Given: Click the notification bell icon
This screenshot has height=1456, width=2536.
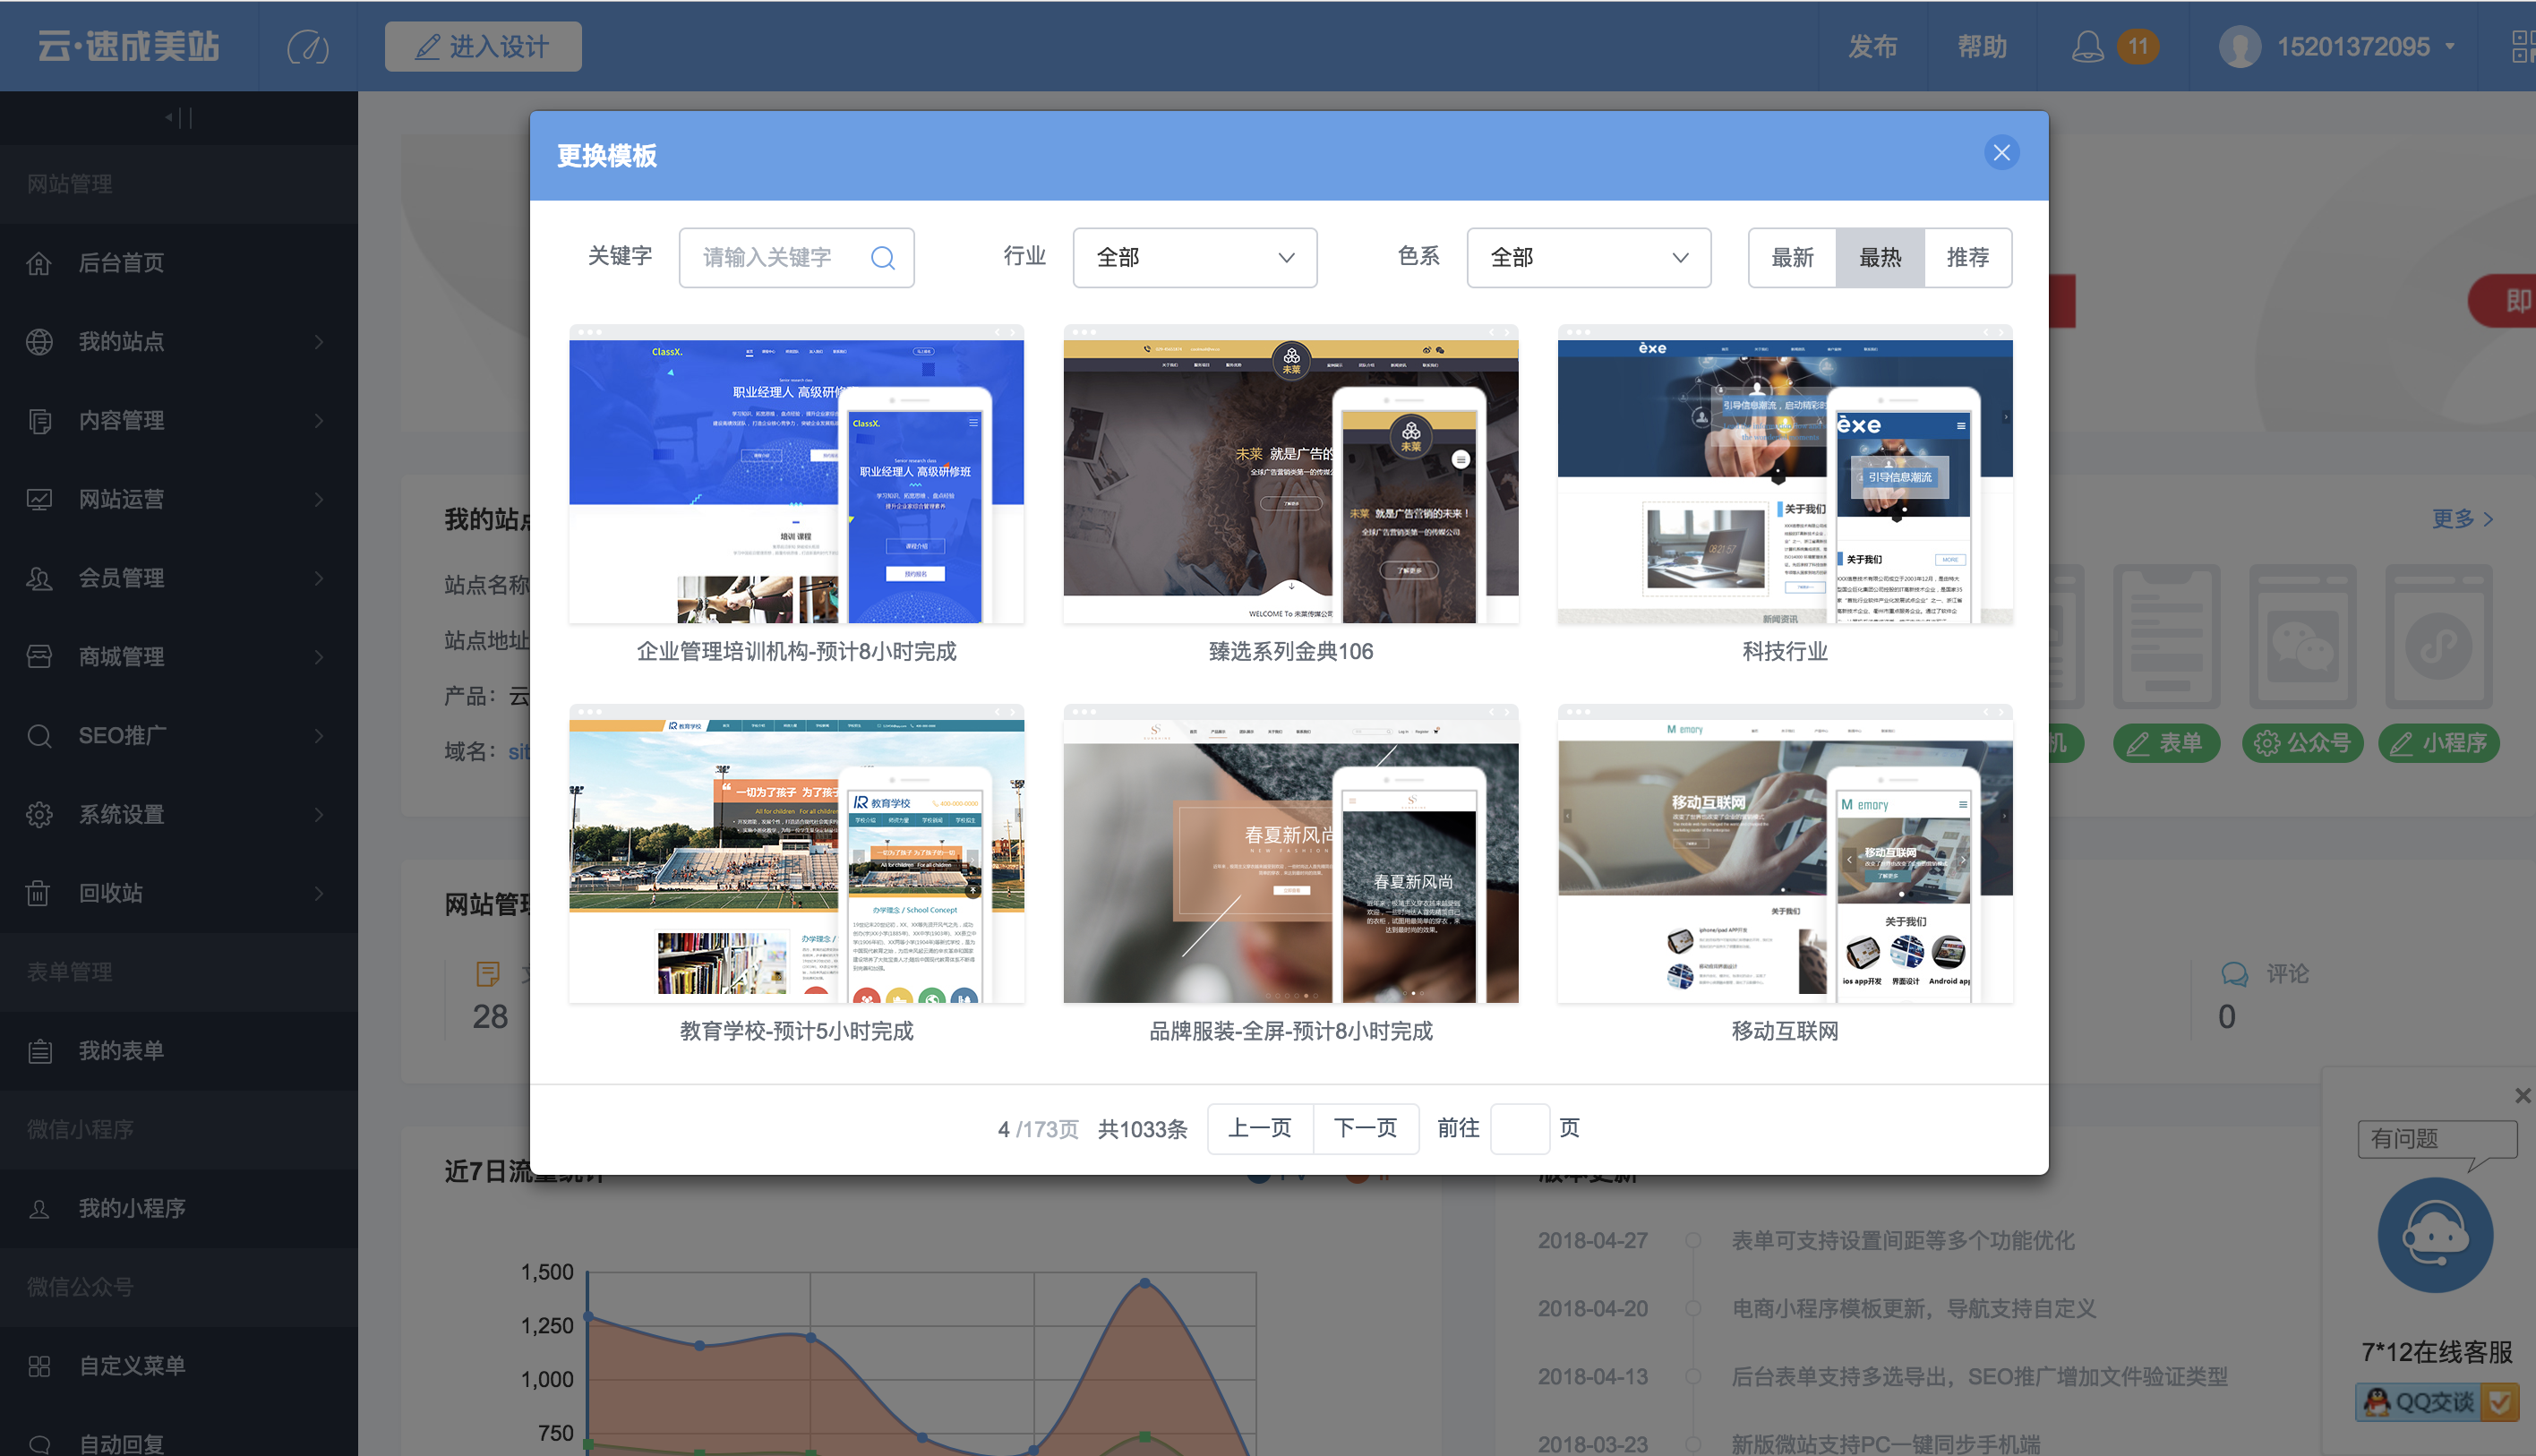Looking at the screenshot, I should [2087, 46].
